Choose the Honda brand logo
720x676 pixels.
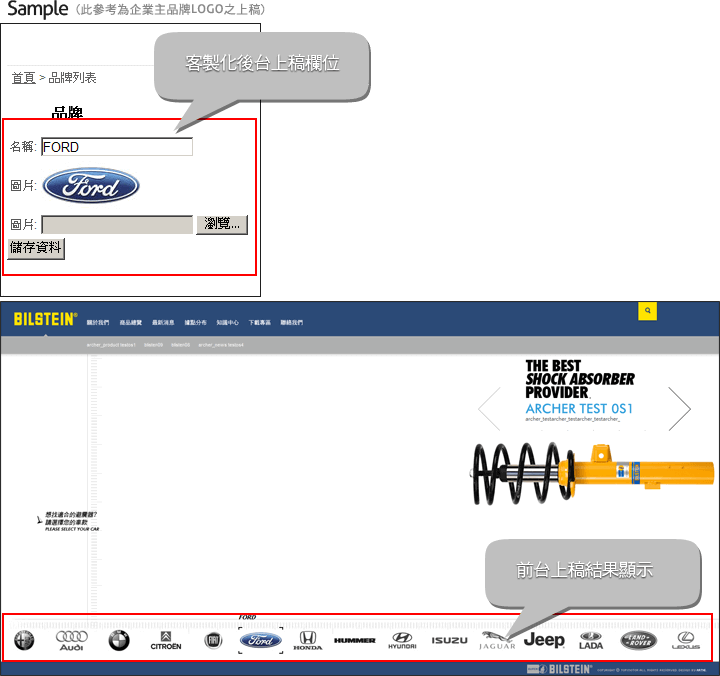coord(308,640)
